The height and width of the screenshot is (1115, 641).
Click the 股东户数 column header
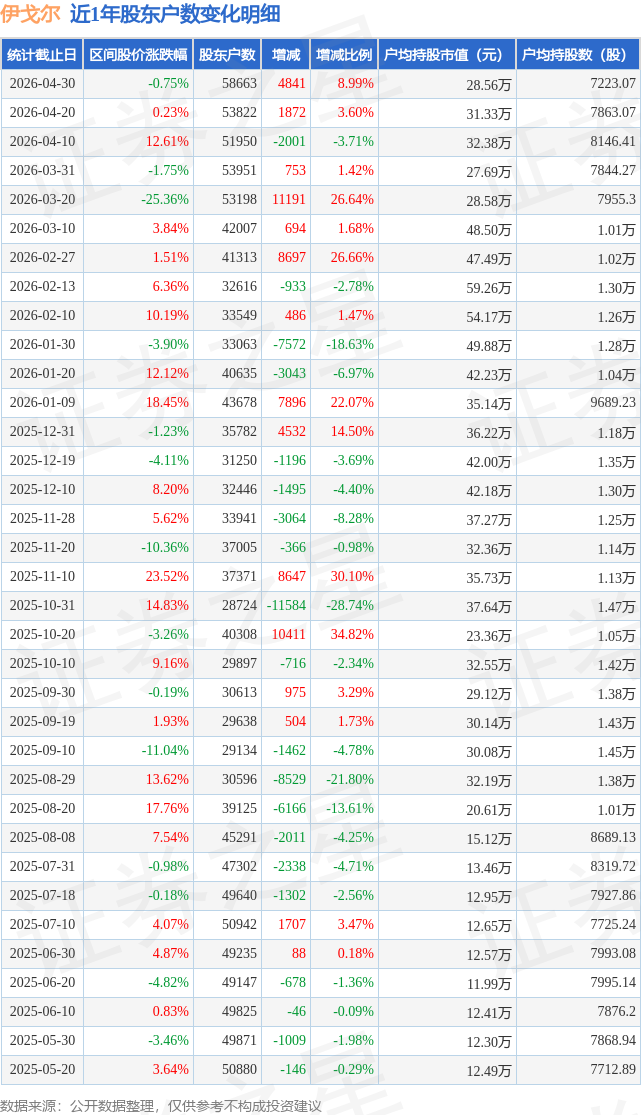227,55
